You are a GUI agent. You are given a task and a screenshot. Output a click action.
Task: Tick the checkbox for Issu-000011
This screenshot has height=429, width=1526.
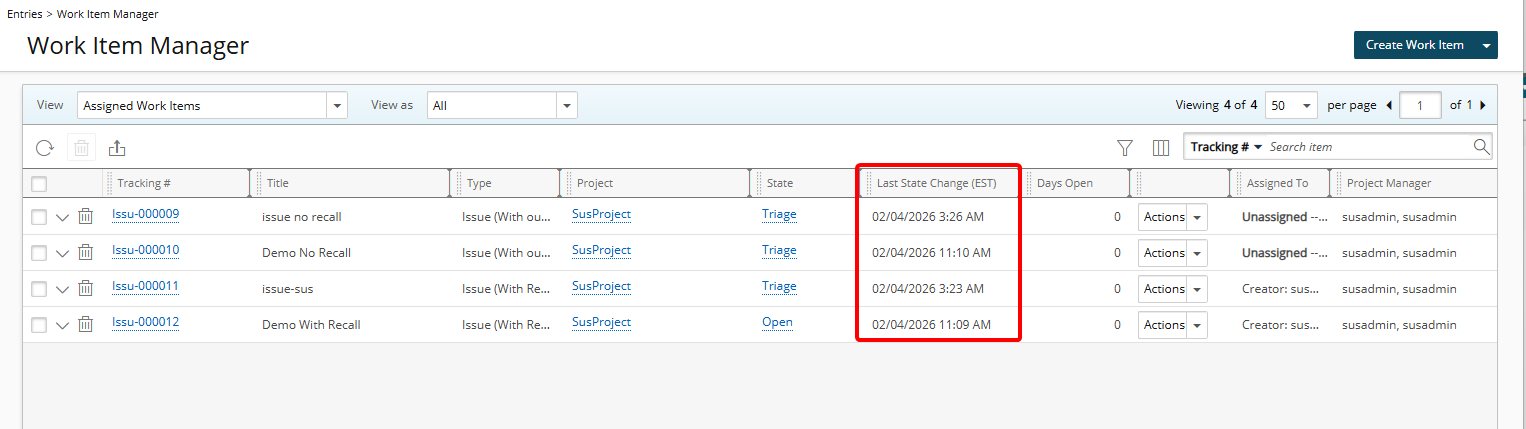tap(39, 289)
